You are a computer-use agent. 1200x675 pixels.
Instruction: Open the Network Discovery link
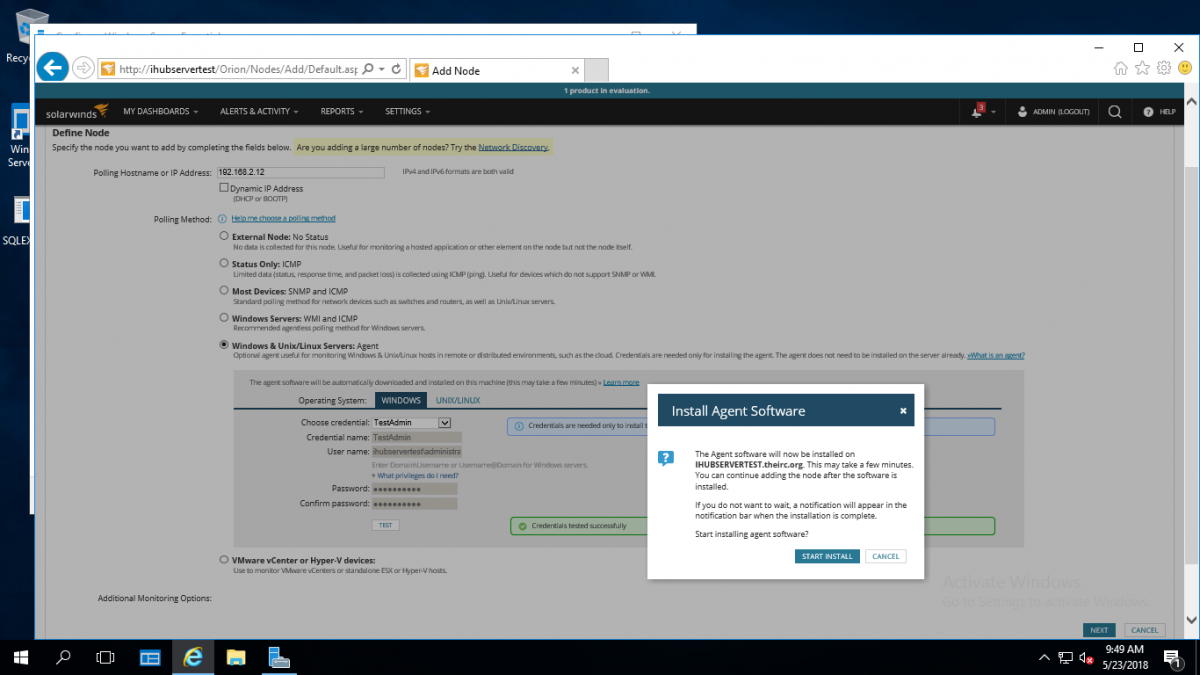click(513, 146)
